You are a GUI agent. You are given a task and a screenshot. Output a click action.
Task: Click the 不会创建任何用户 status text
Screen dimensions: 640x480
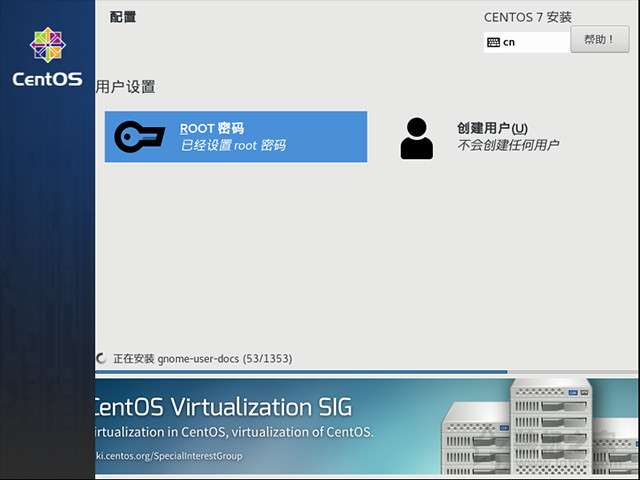[x=508, y=145]
